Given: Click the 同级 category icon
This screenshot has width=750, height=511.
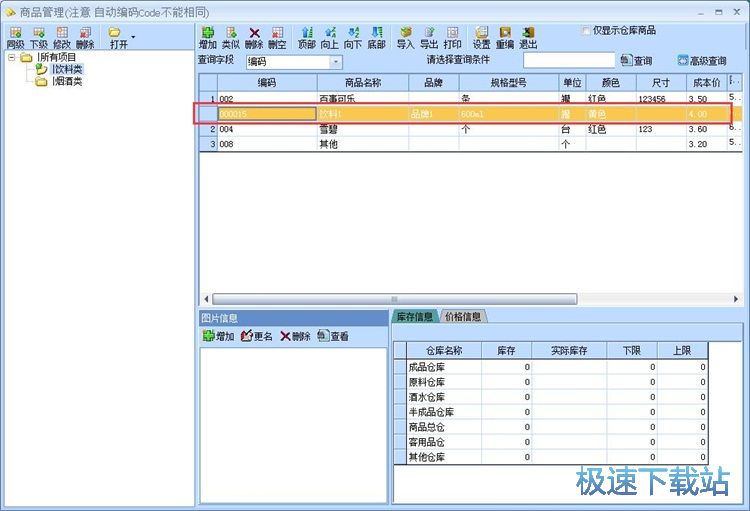Looking at the screenshot, I should point(15,38).
